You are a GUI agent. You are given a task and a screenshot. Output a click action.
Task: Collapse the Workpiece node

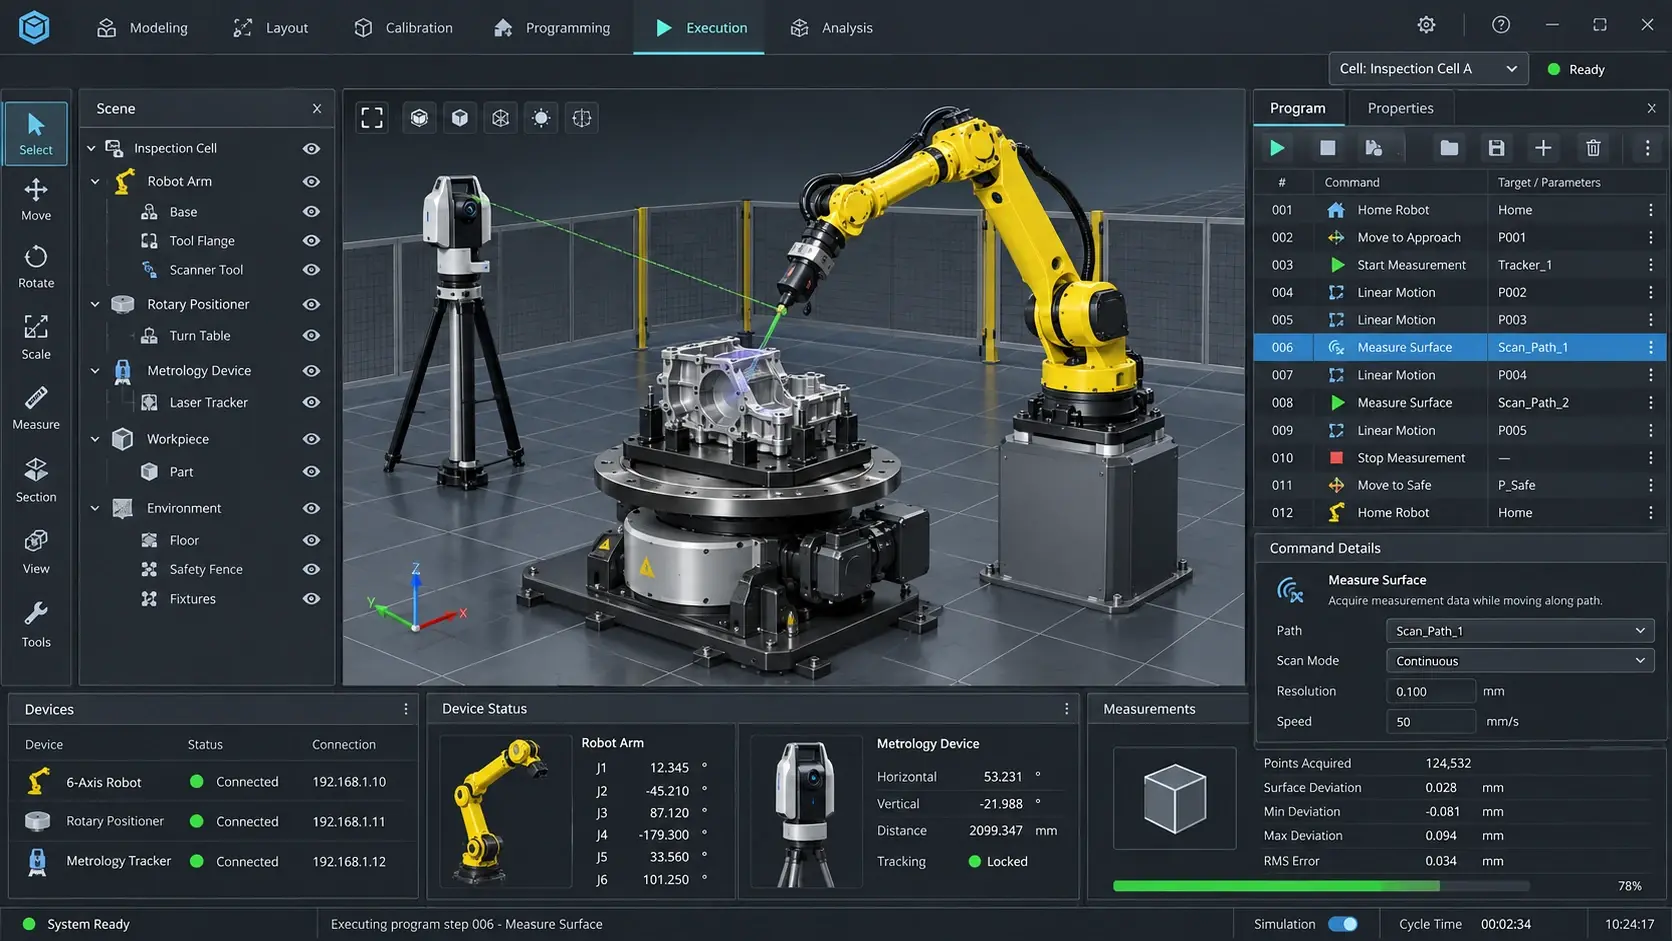[x=95, y=439]
